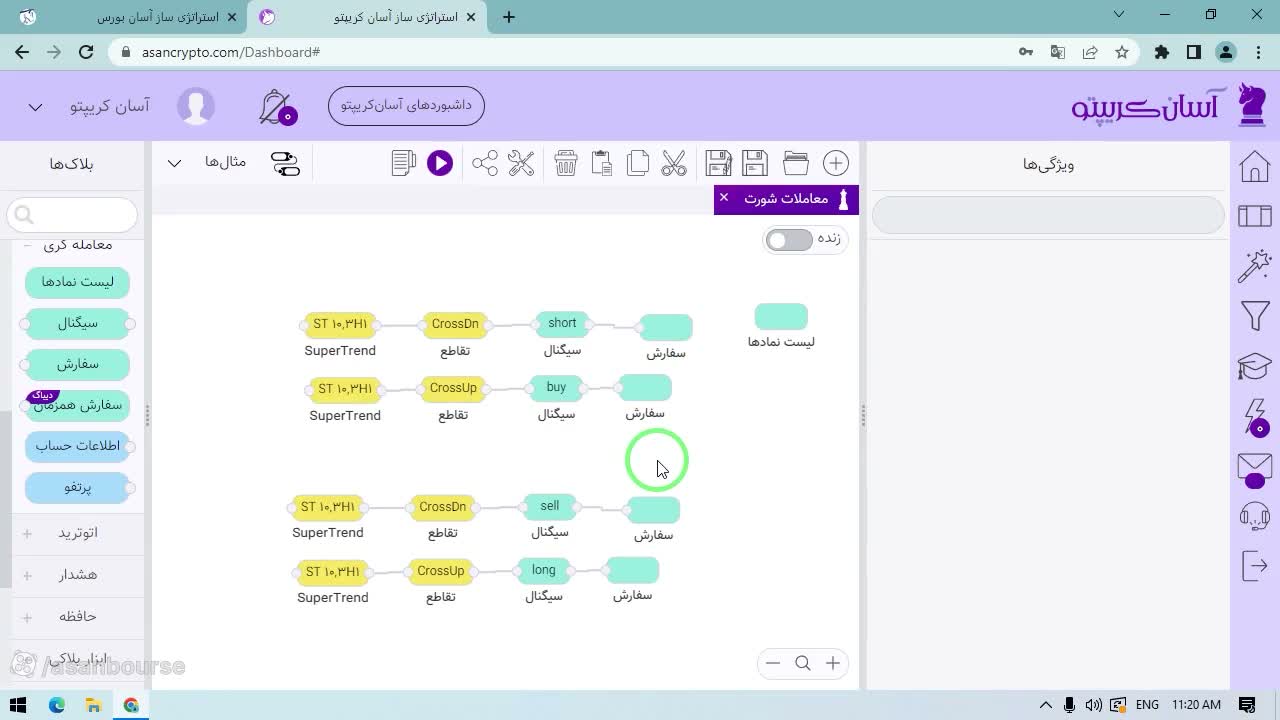Open آسان کریپتو account dropdown arrow
Image resolution: width=1280 pixels, height=720 pixels.
35,107
